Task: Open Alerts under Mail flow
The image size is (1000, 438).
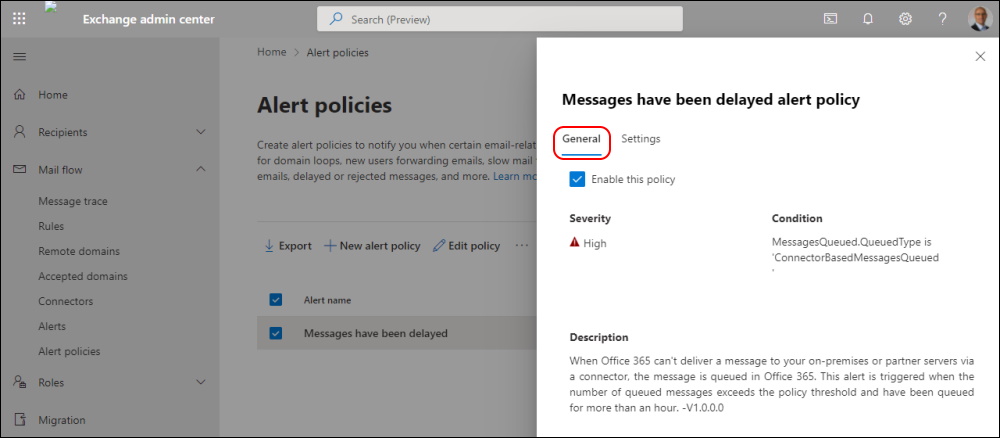Action: pos(52,326)
